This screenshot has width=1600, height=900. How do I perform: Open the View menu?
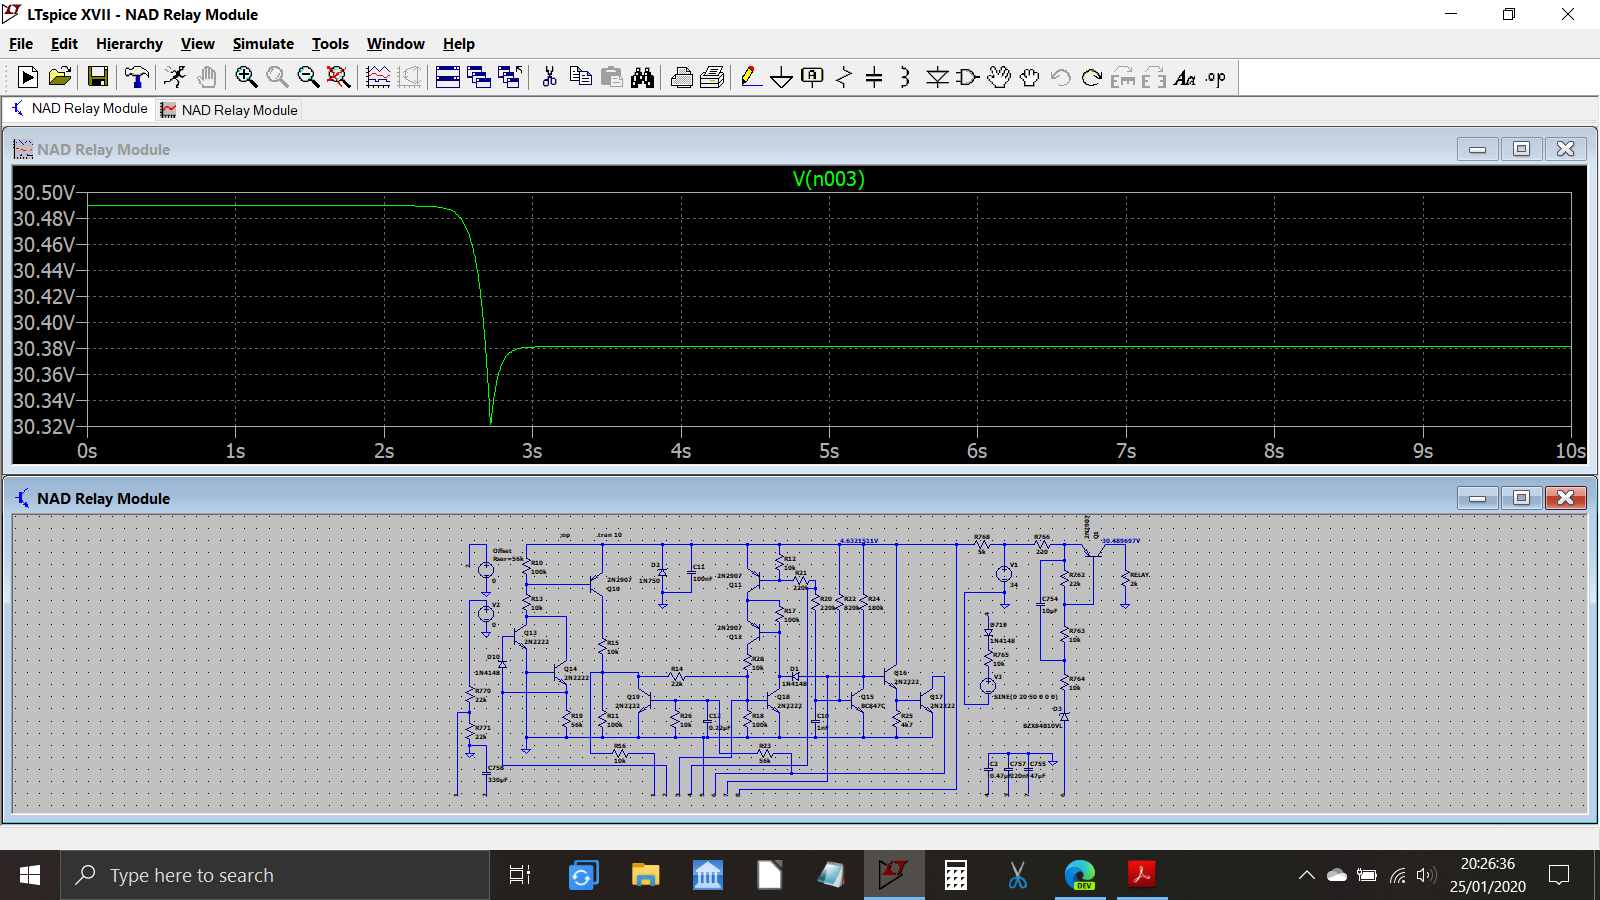(198, 44)
